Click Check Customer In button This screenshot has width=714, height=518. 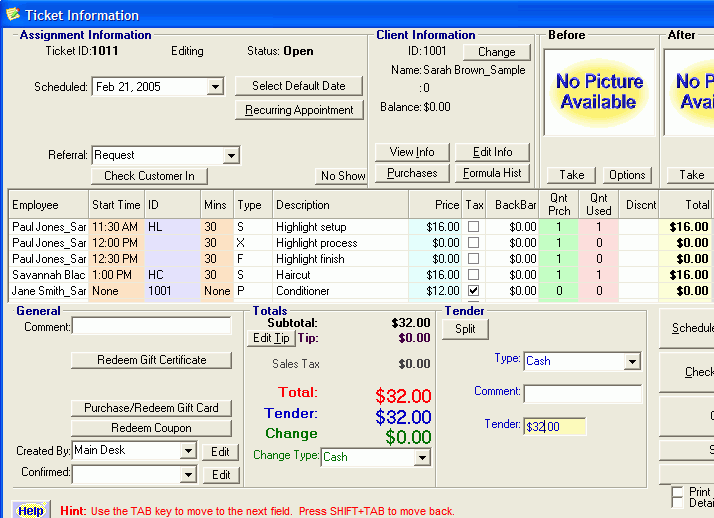[x=149, y=176]
